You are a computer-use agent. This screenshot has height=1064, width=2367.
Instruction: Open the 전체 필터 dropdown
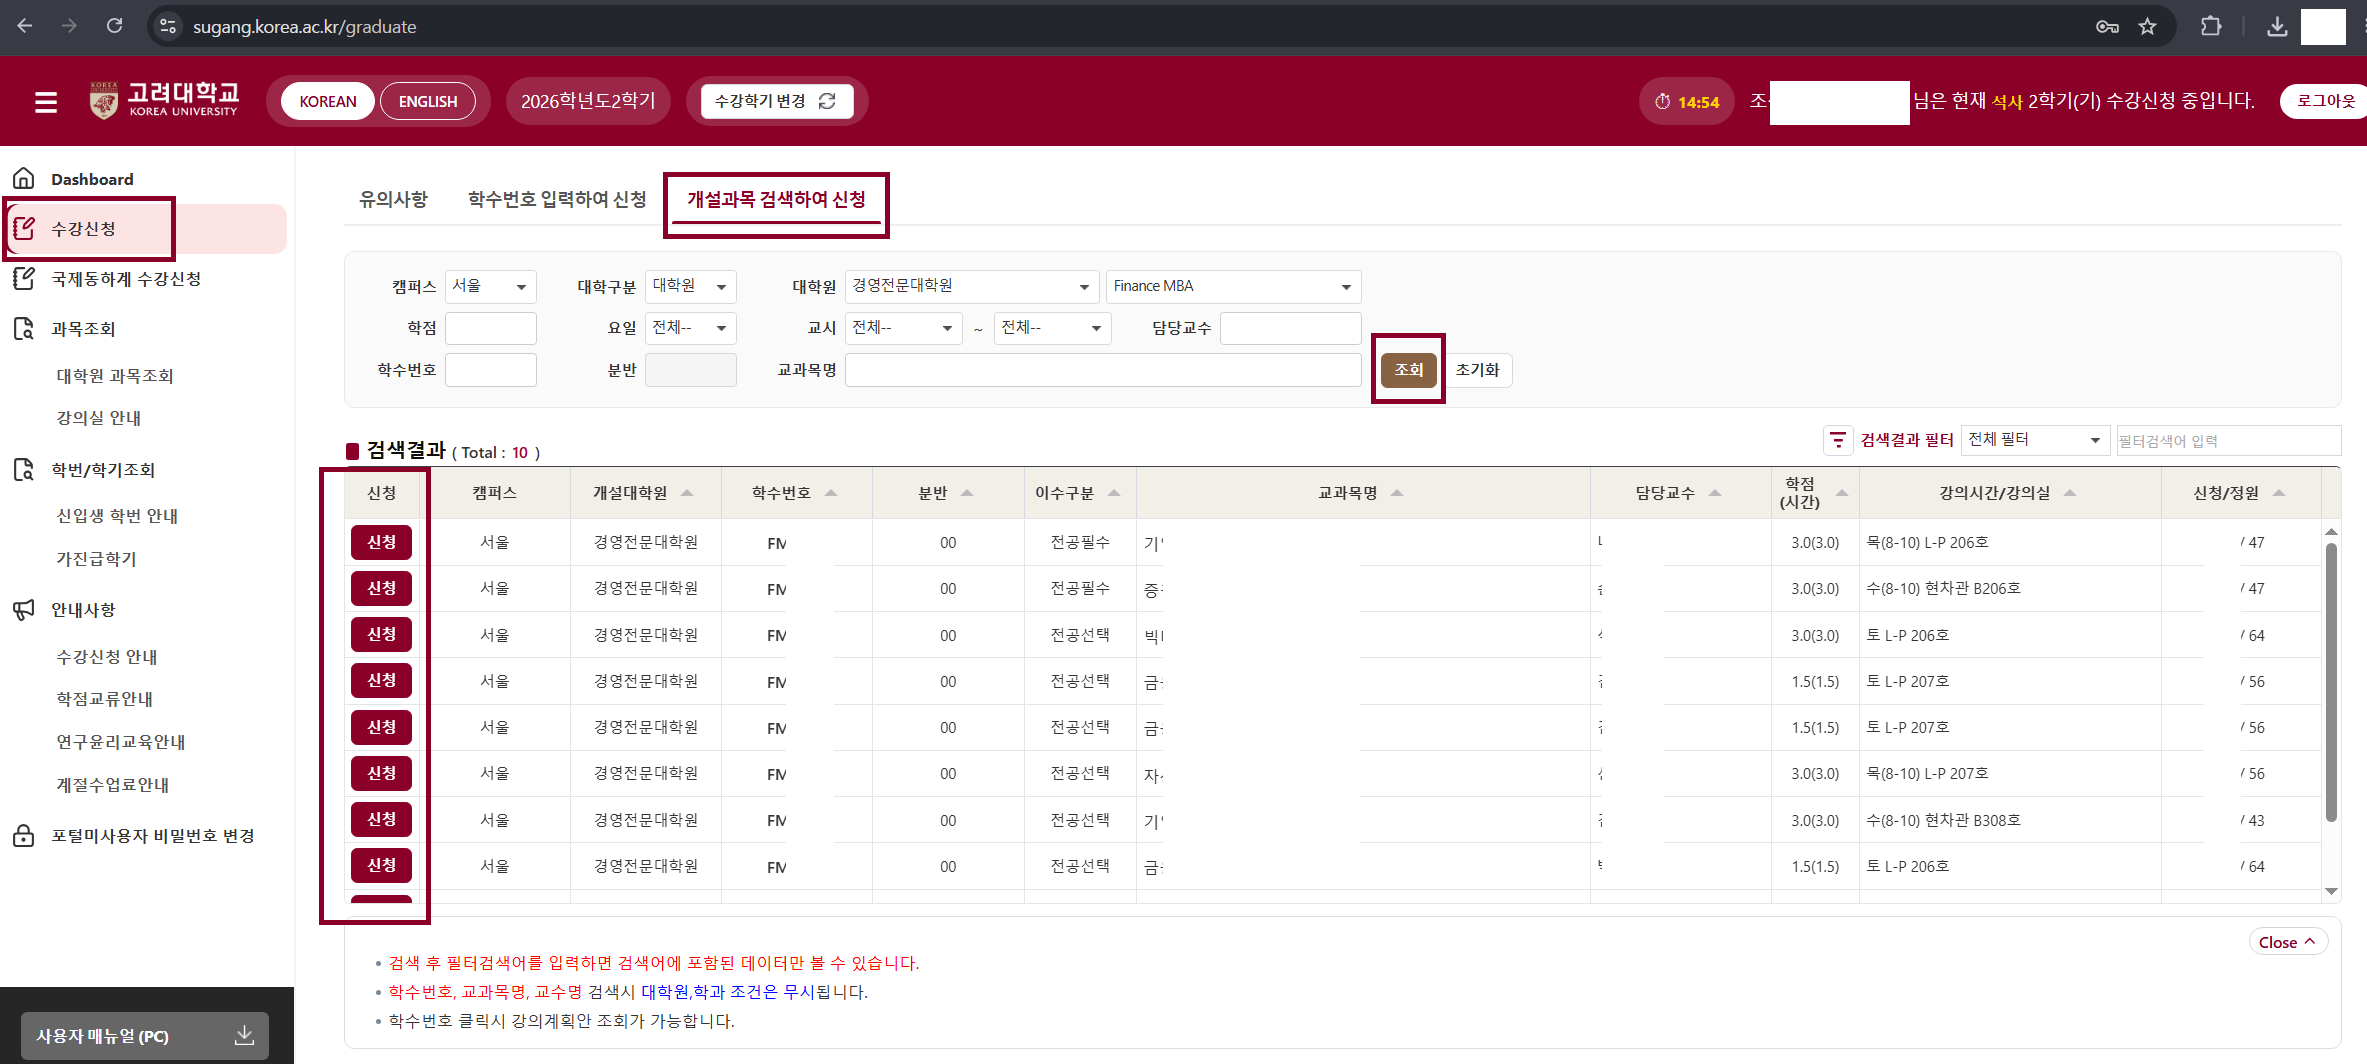(x=2035, y=440)
